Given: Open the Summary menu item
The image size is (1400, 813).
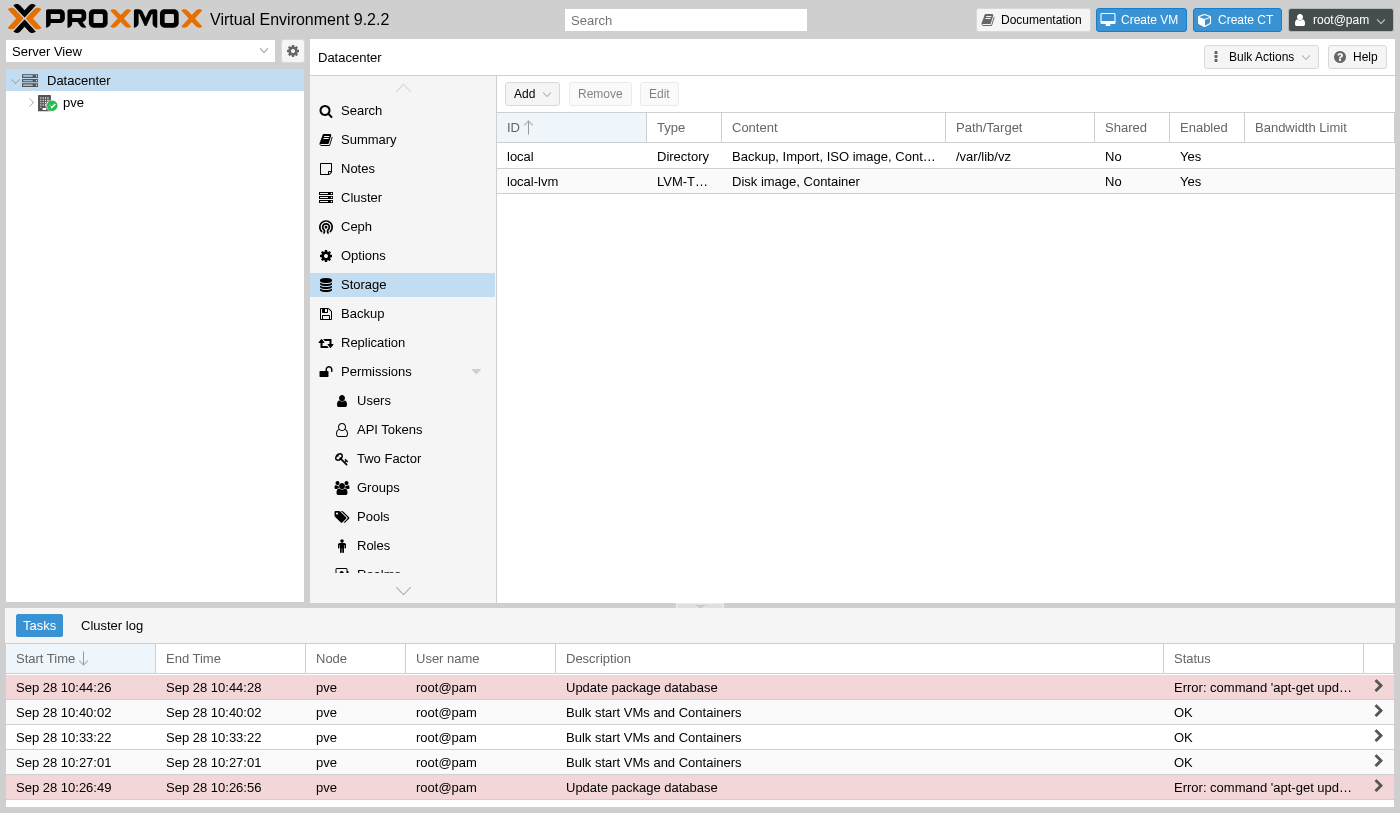Looking at the screenshot, I should (402, 140).
